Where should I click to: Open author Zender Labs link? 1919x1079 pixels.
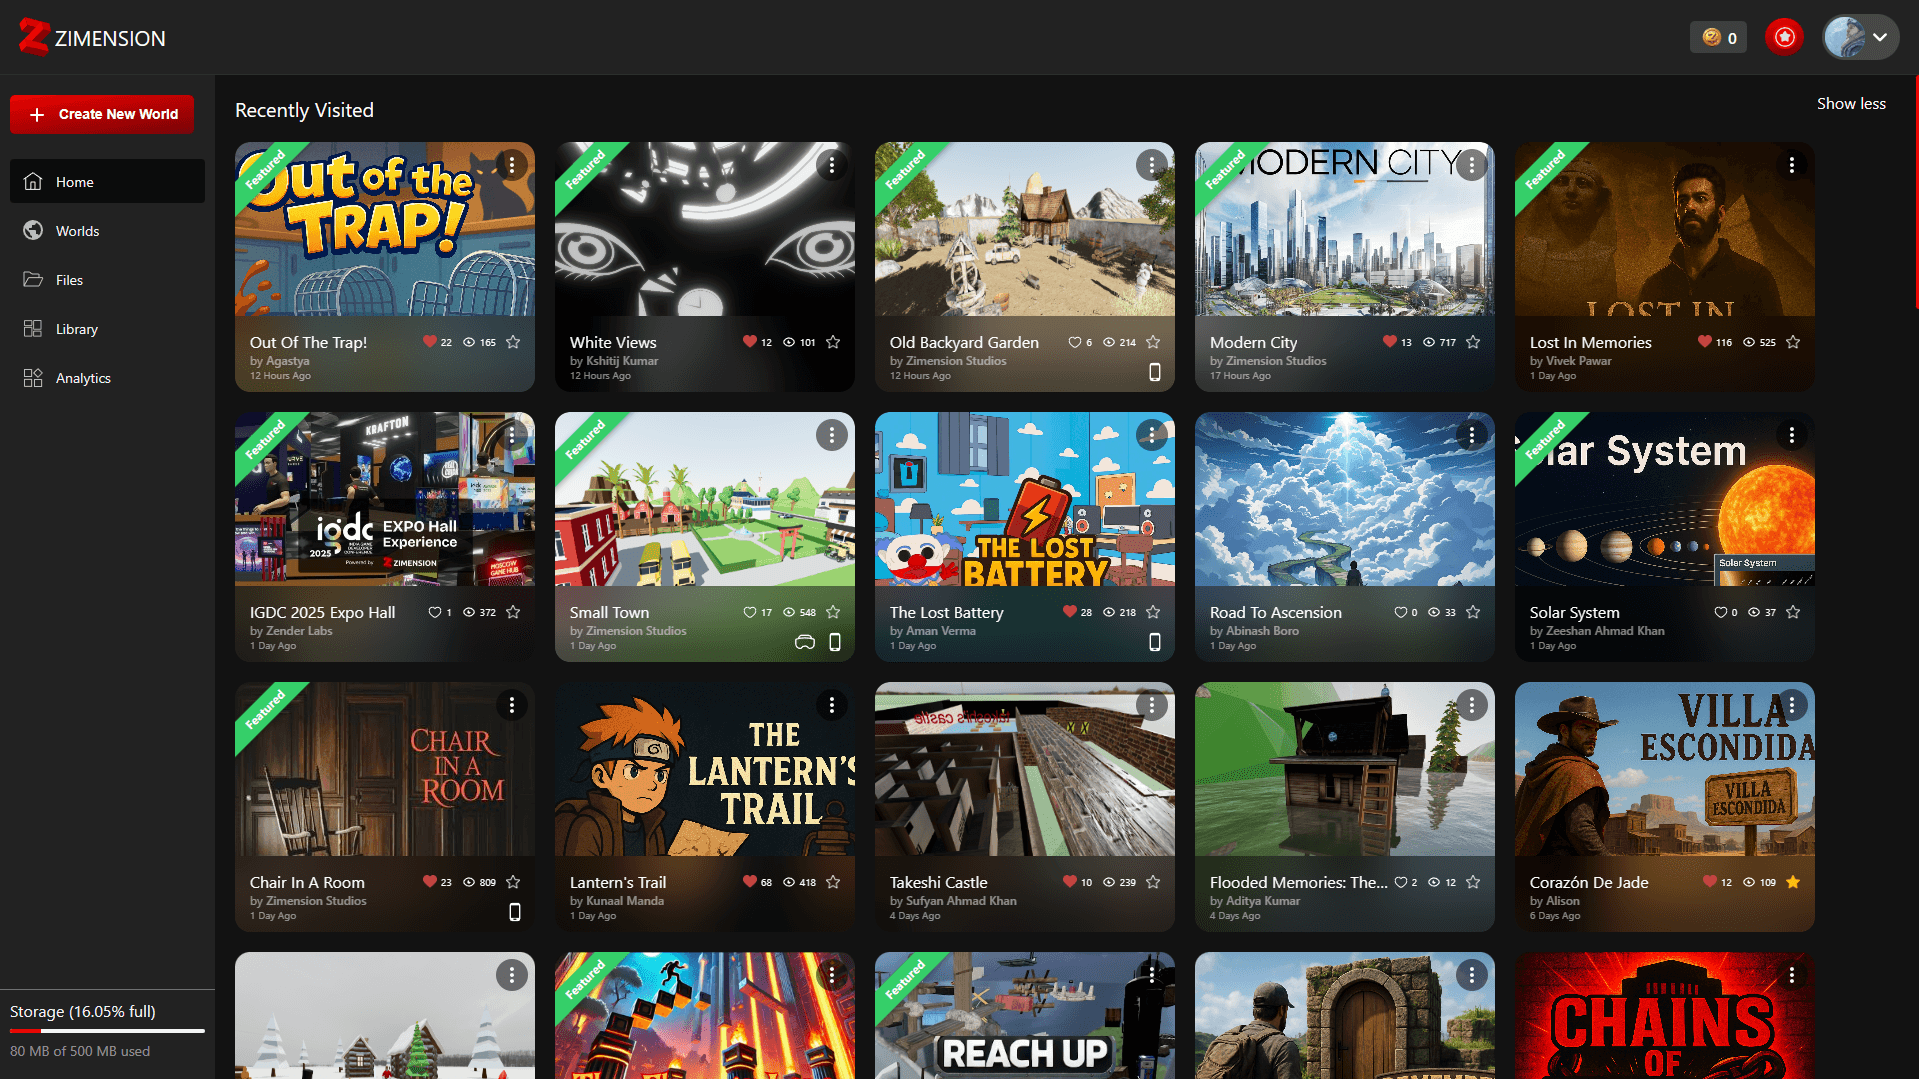point(299,631)
